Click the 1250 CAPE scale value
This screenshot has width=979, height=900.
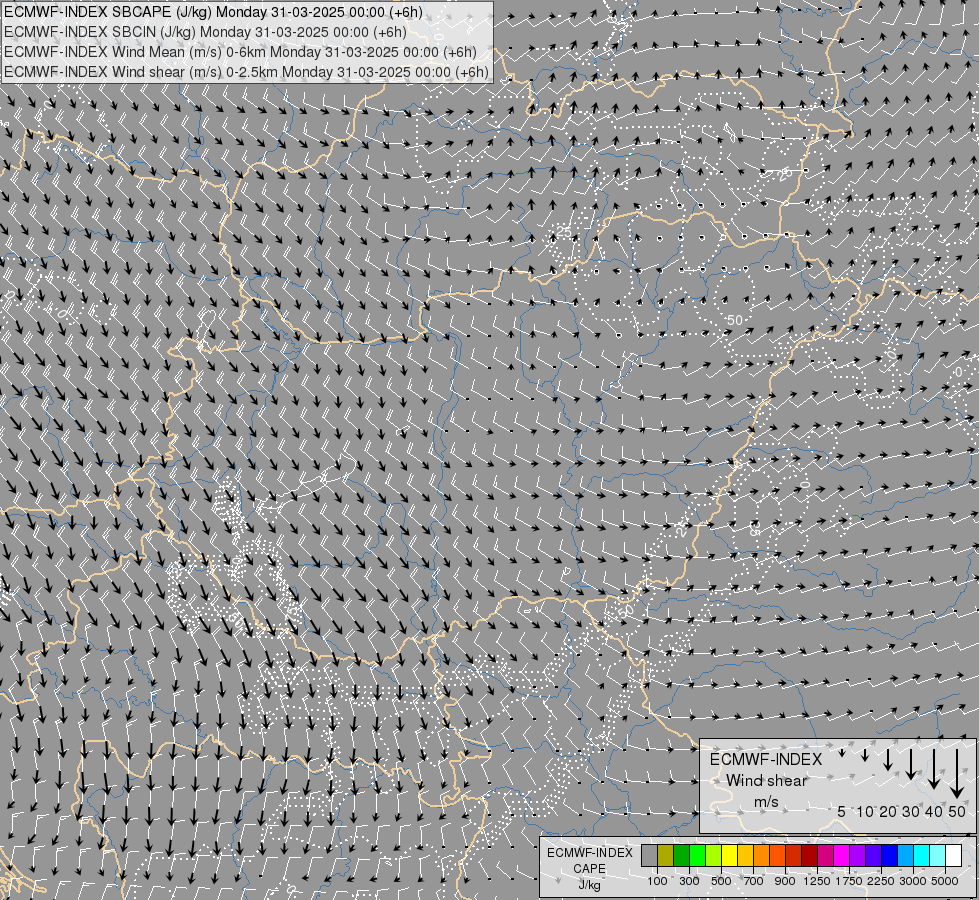coord(817,881)
